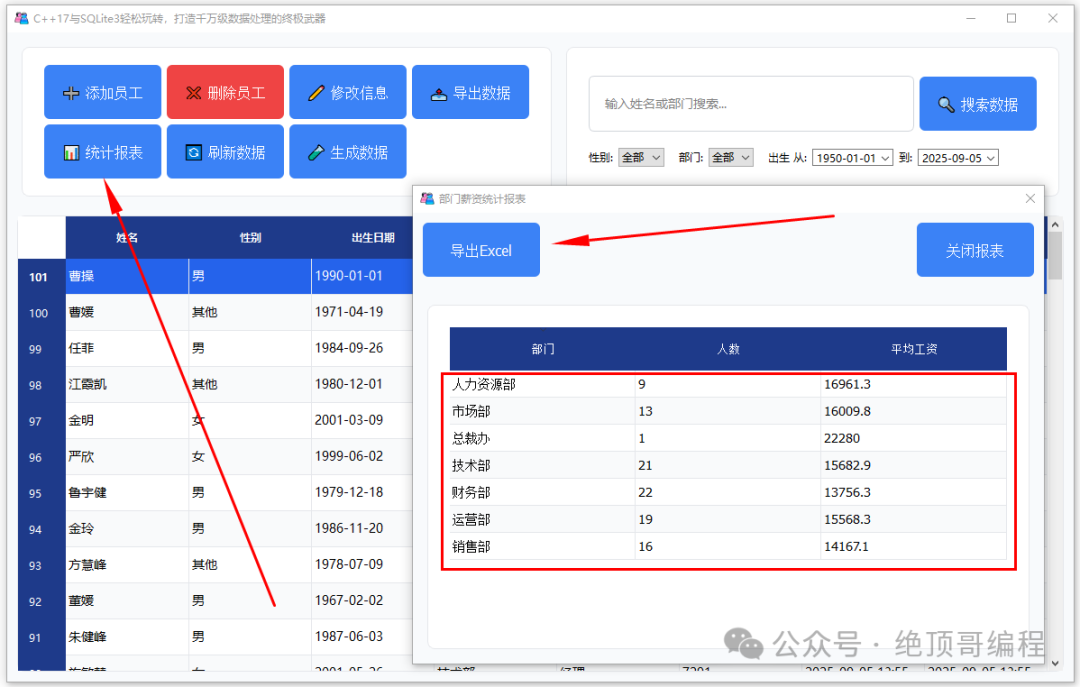This screenshot has height=687, width=1080.
Task: Click the chart icon on 统计报表
Action: coord(71,152)
